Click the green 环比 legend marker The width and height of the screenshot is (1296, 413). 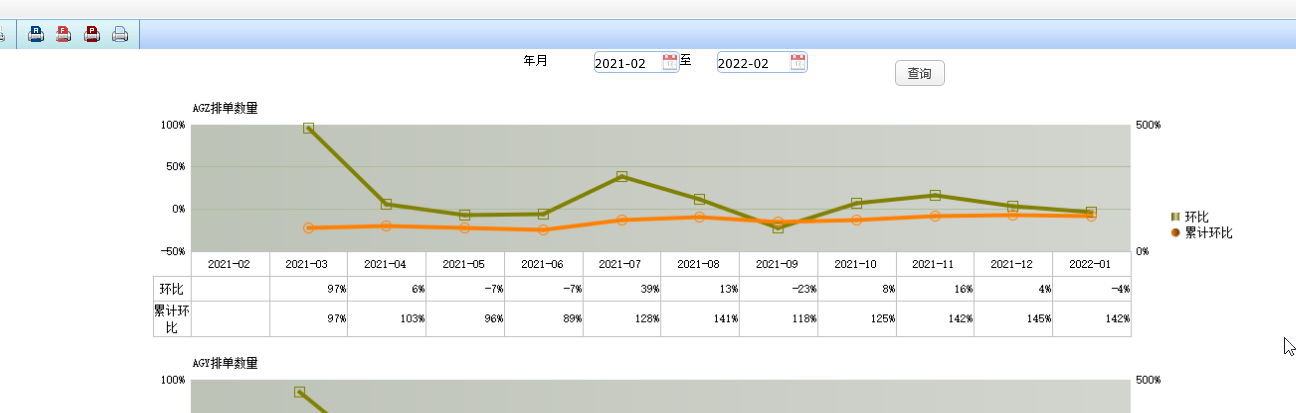(1176, 216)
